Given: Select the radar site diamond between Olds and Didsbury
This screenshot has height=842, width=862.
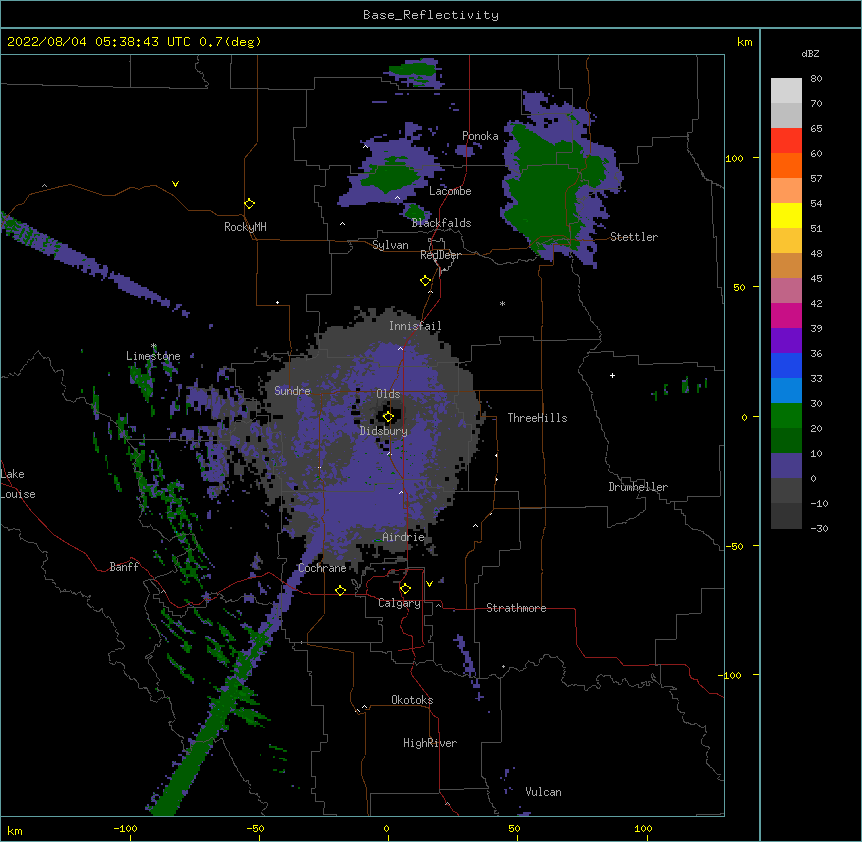Looking at the screenshot, I should pyautogui.click(x=389, y=417).
